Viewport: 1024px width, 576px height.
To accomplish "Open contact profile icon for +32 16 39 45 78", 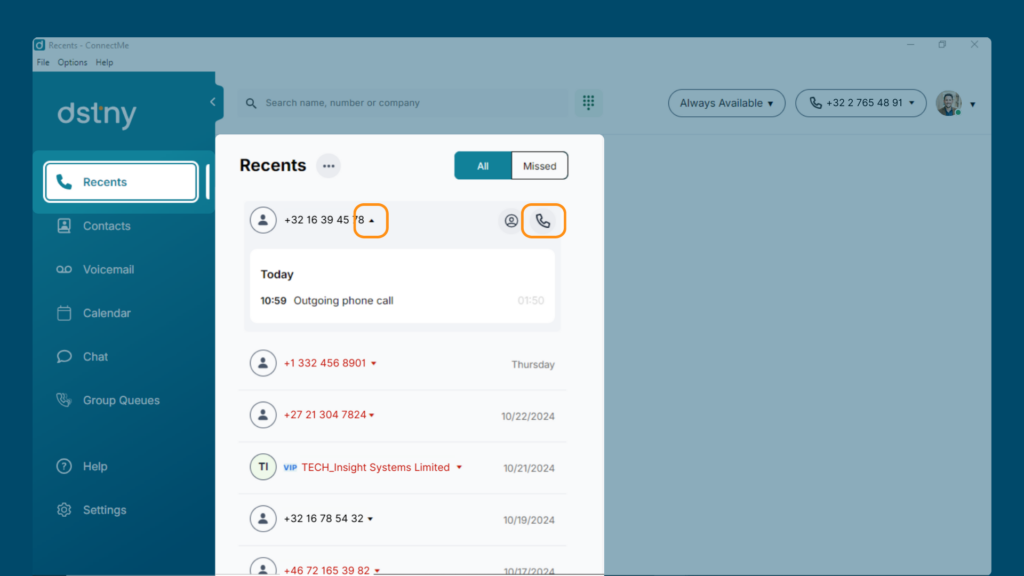I will click(x=511, y=221).
